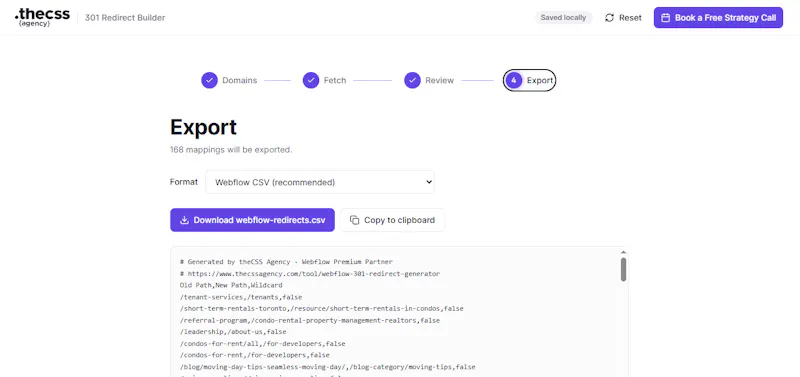This screenshot has width=800, height=377.
Task: Click the '/tenant-services,/tenants,false' line
Action: [x=241, y=297]
